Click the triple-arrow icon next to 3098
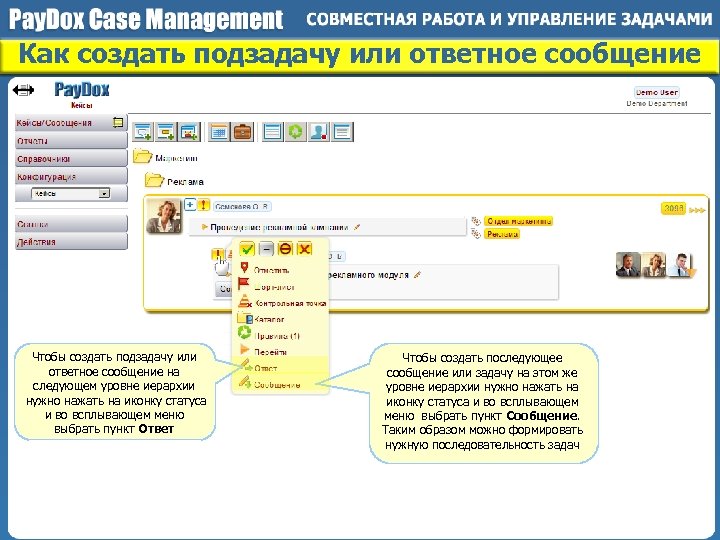 [697, 210]
